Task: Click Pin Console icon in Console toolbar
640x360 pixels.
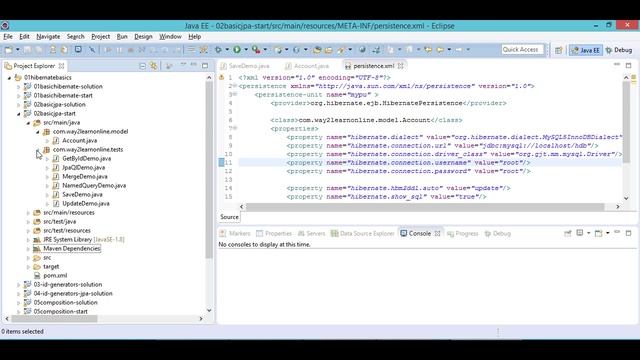Action: point(568,233)
